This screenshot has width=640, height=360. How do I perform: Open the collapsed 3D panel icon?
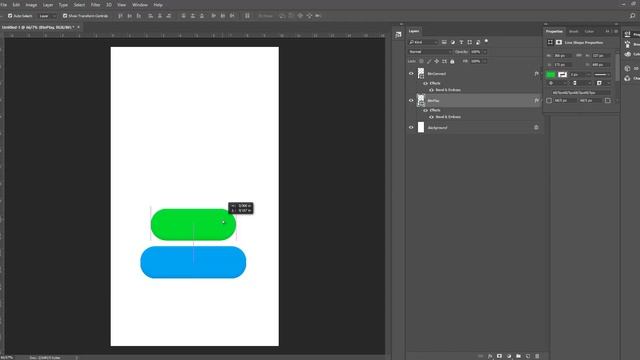627,68
